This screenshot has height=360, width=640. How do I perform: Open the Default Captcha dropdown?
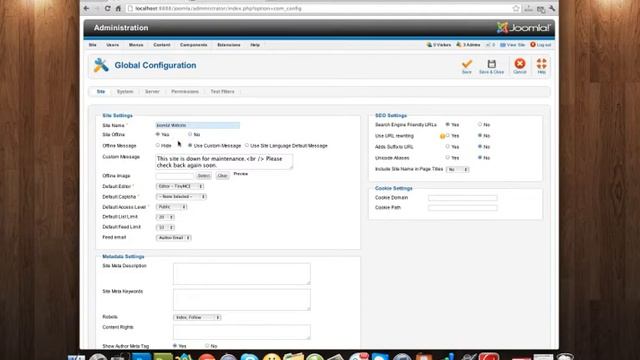click(181, 197)
